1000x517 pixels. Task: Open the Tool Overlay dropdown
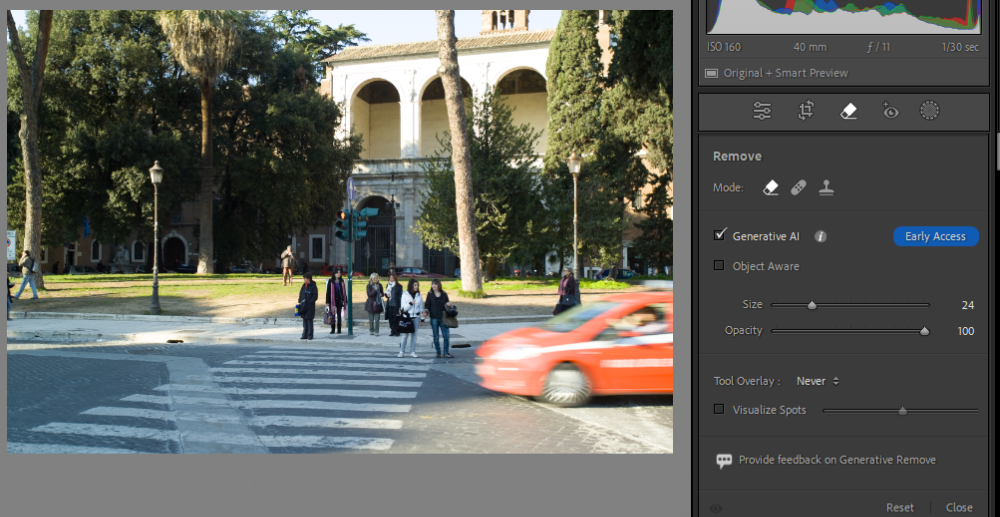tap(818, 381)
